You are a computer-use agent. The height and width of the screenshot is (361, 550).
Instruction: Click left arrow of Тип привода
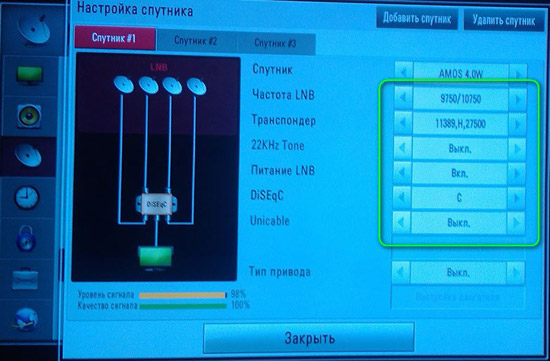coord(401,272)
